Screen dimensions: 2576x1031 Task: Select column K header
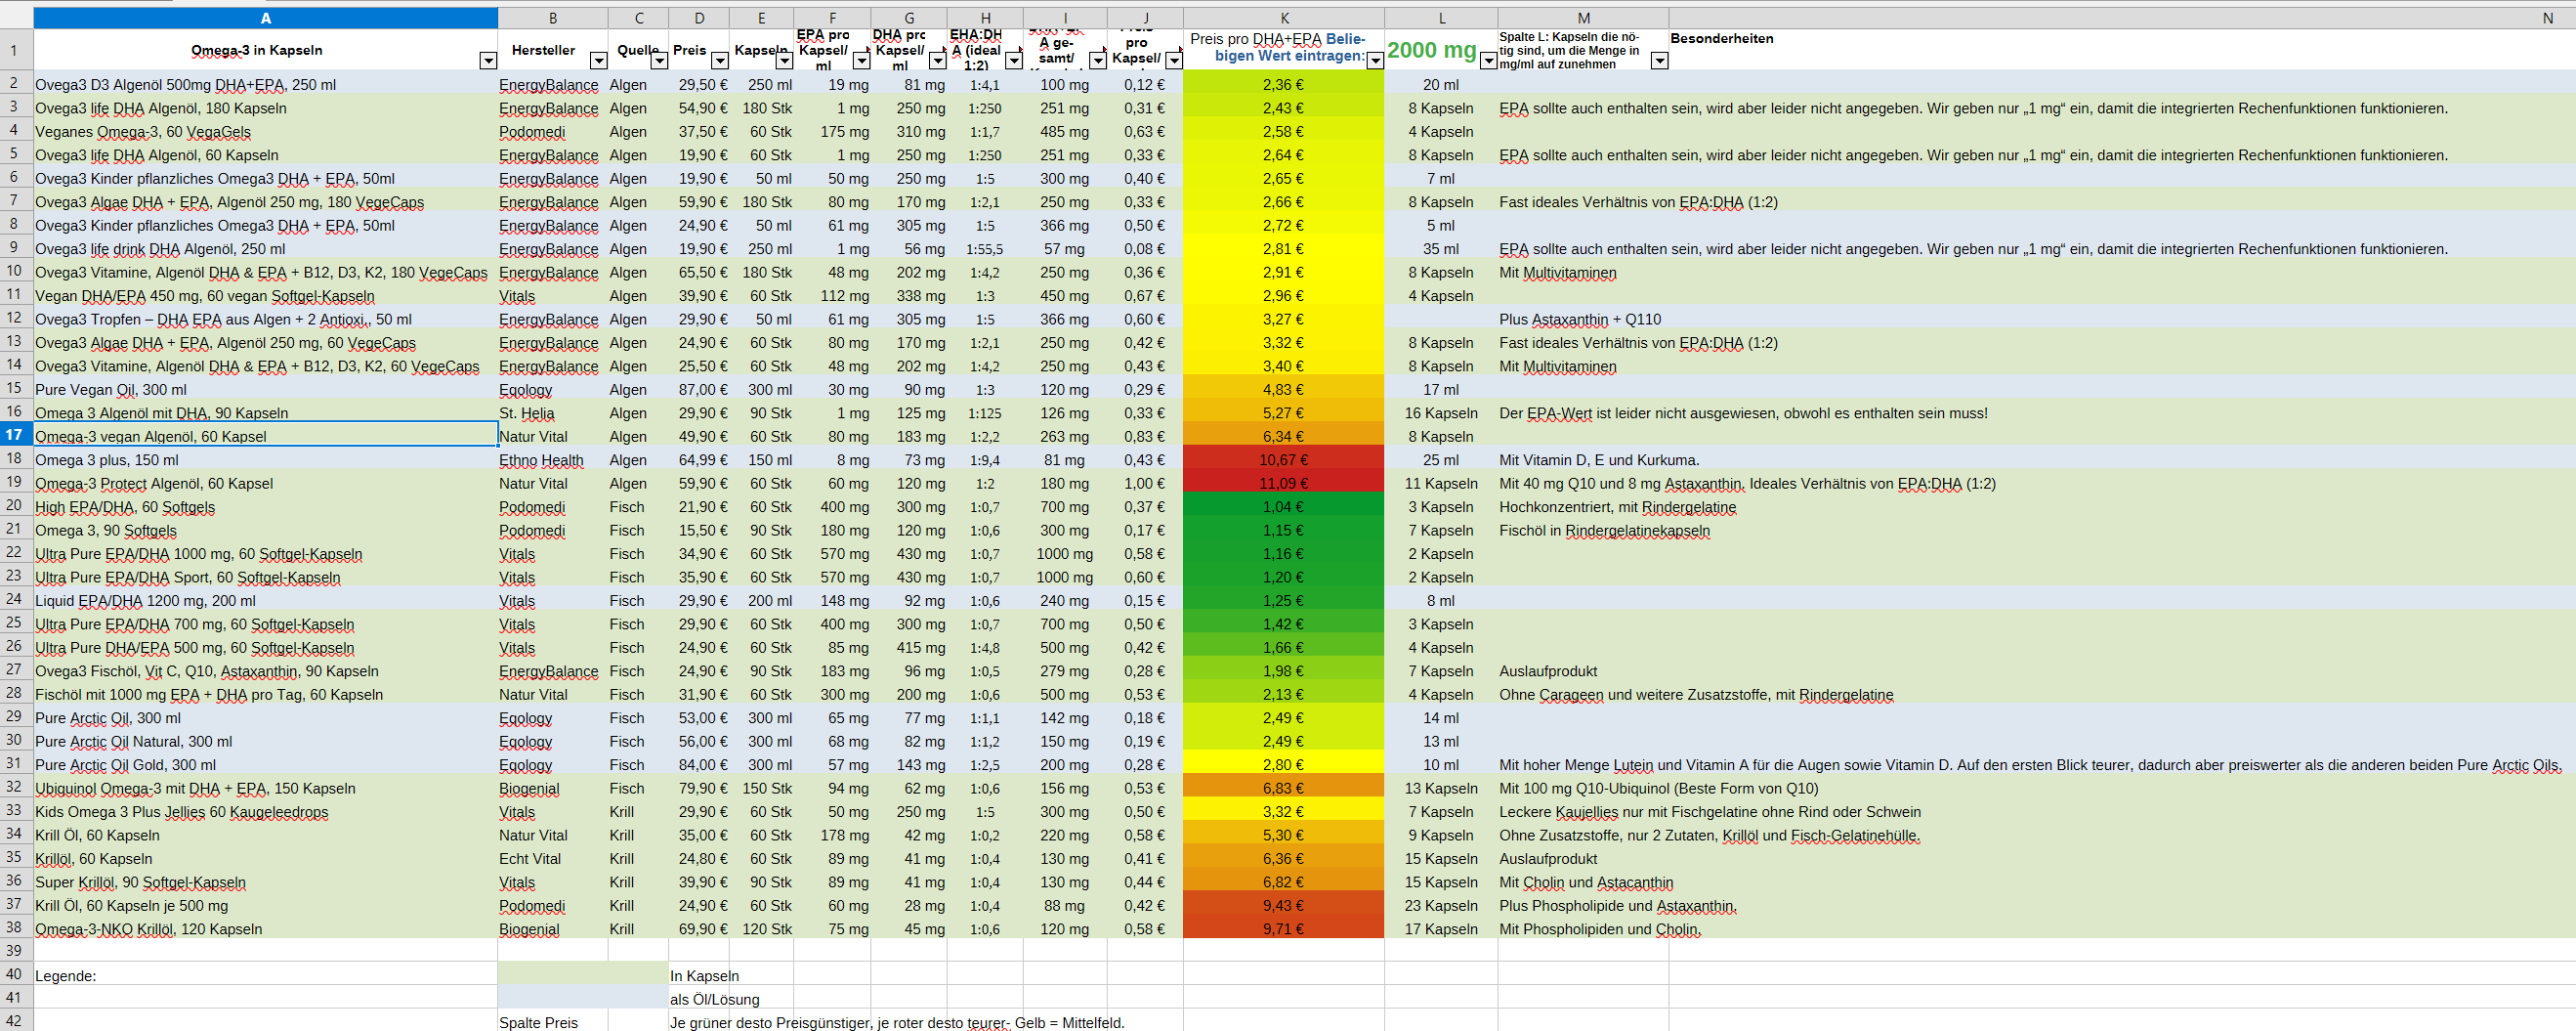1283,18
